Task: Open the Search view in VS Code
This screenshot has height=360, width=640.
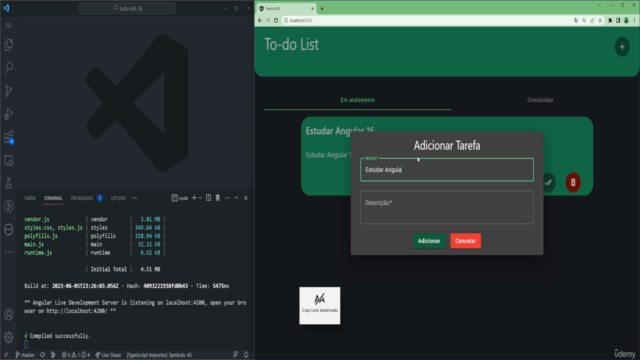Action: [9, 67]
